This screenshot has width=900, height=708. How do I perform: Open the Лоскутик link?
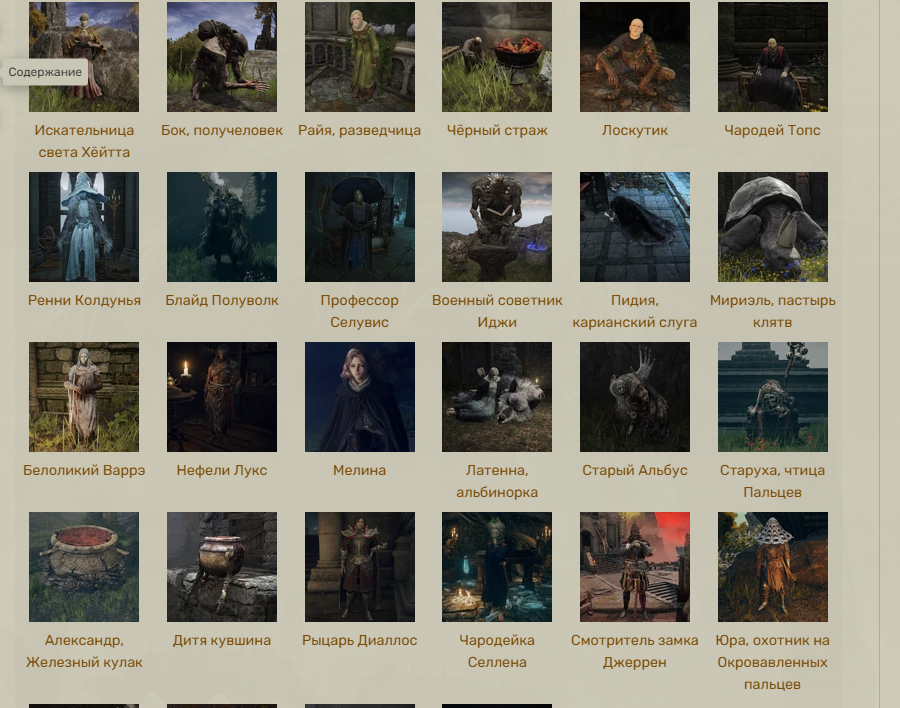[634, 130]
